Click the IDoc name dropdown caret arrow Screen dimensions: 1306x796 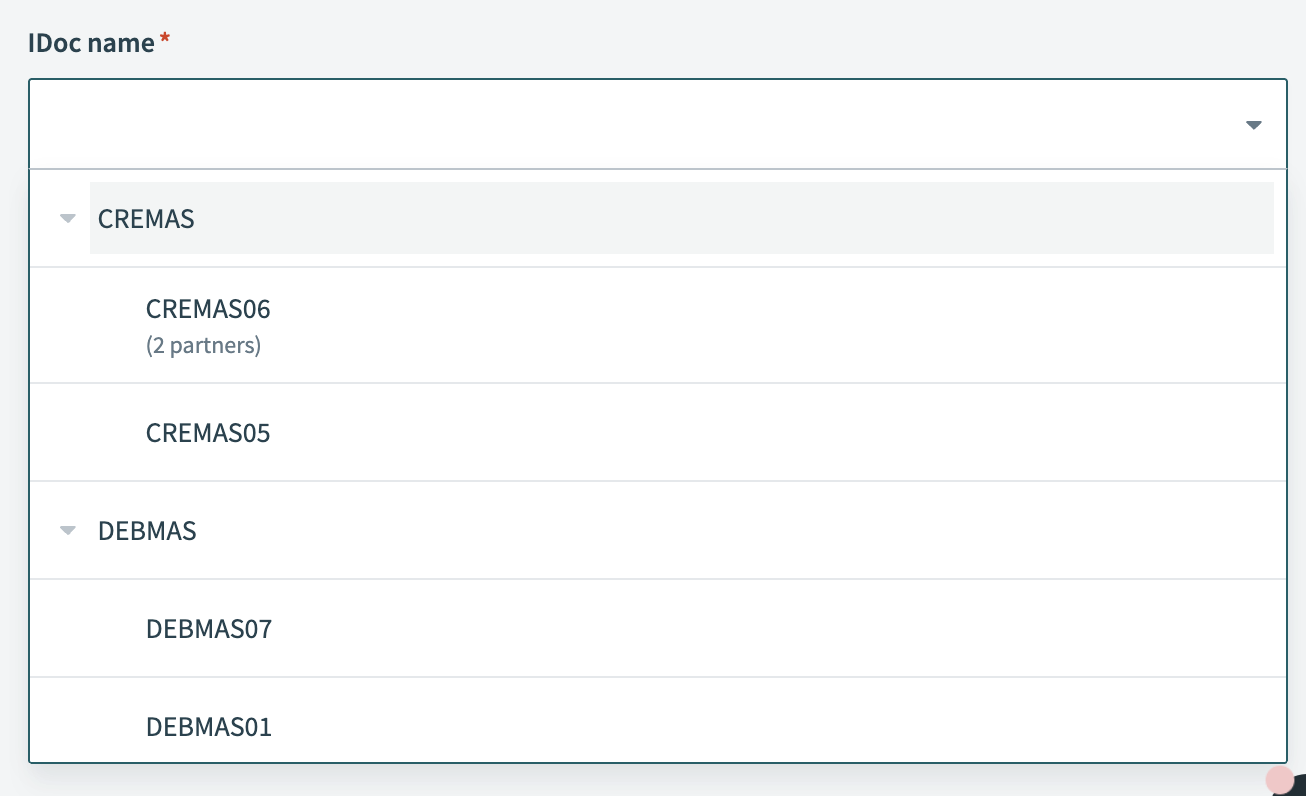1253,125
